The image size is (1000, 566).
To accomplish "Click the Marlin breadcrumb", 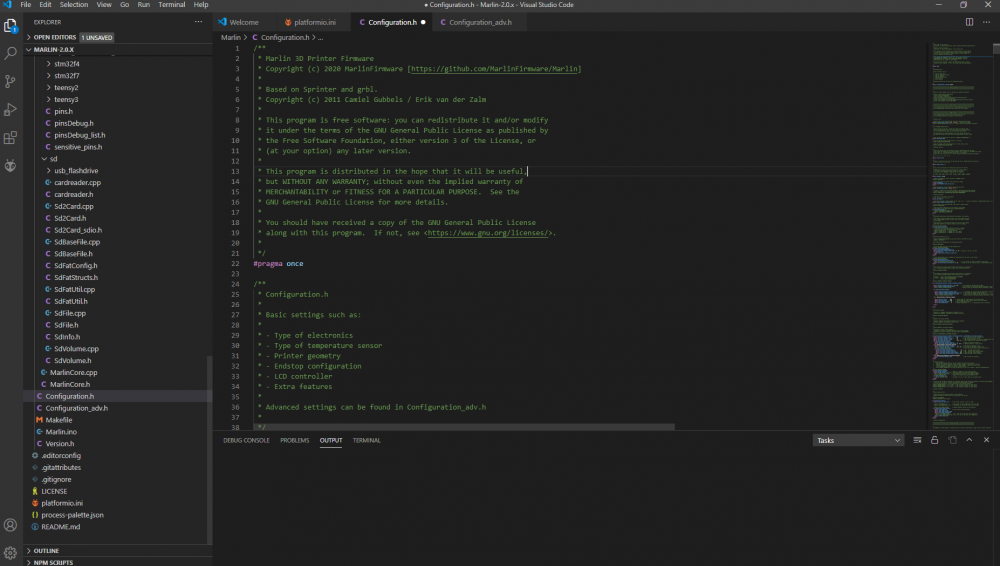I will [231, 37].
